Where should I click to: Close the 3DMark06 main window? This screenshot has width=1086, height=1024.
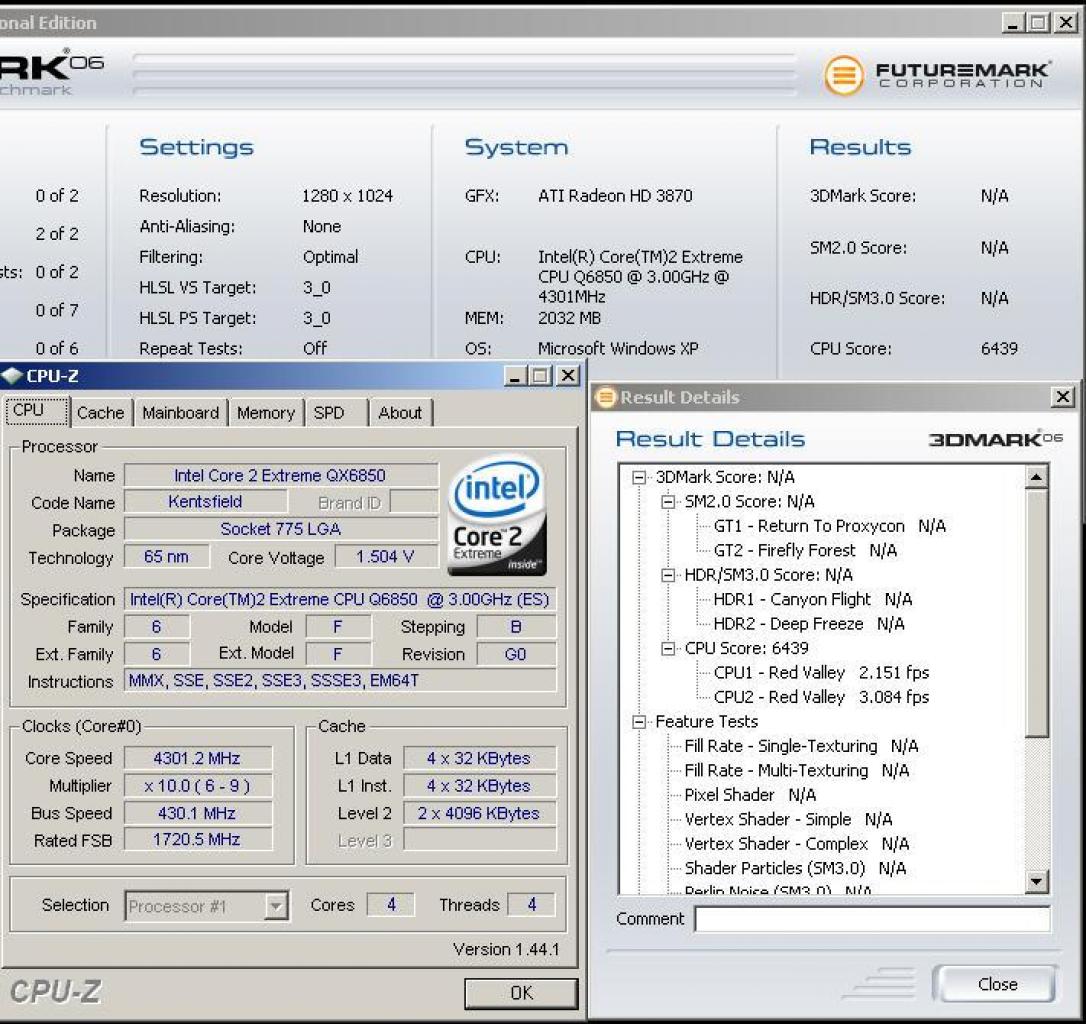(1066, 23)
